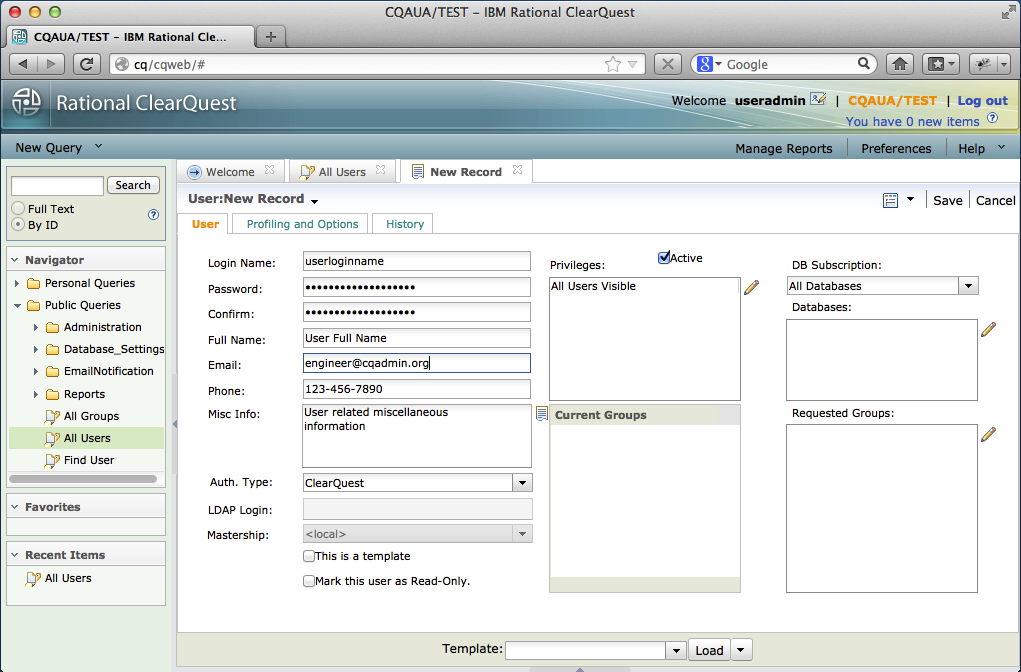The height and width of the screenshot is (672, 1021).
Task: Check This is a template checkbox
Action: coord(309,556)
